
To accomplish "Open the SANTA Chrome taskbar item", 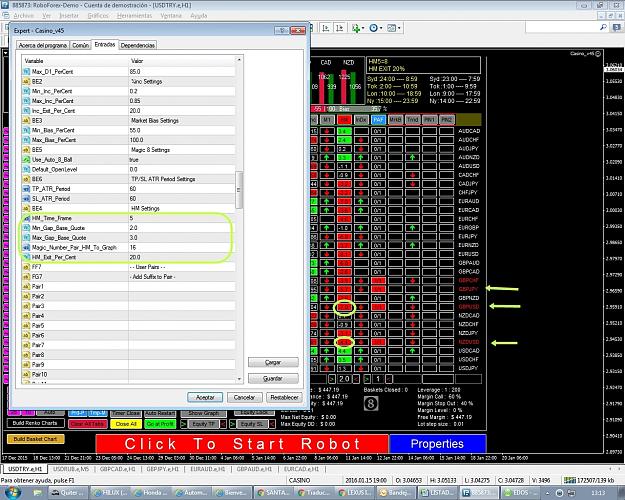I will click(275, 493).
